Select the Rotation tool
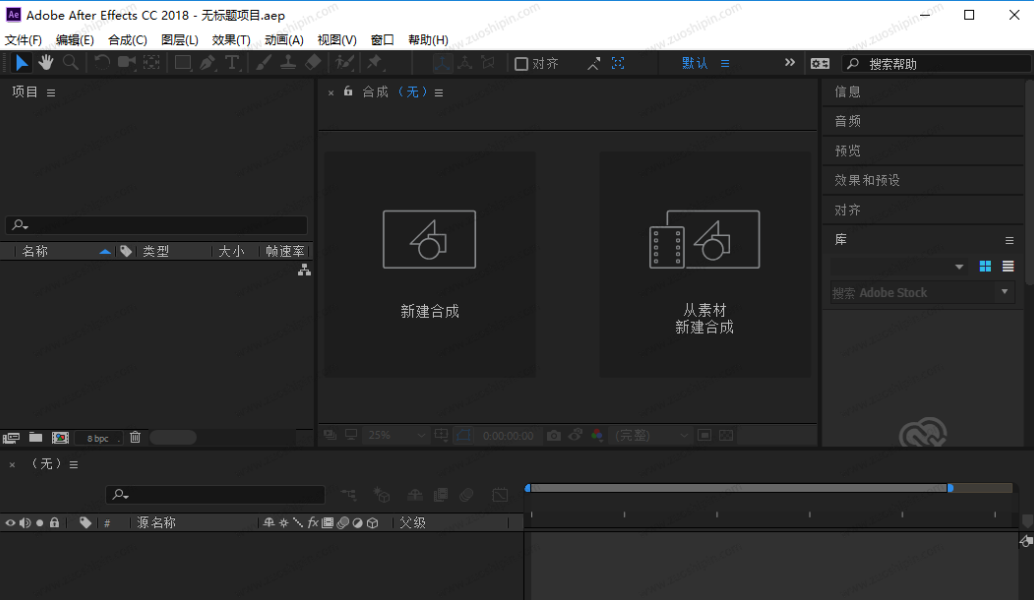Viewport: 1034px width, 600px height. coord(101,62)
